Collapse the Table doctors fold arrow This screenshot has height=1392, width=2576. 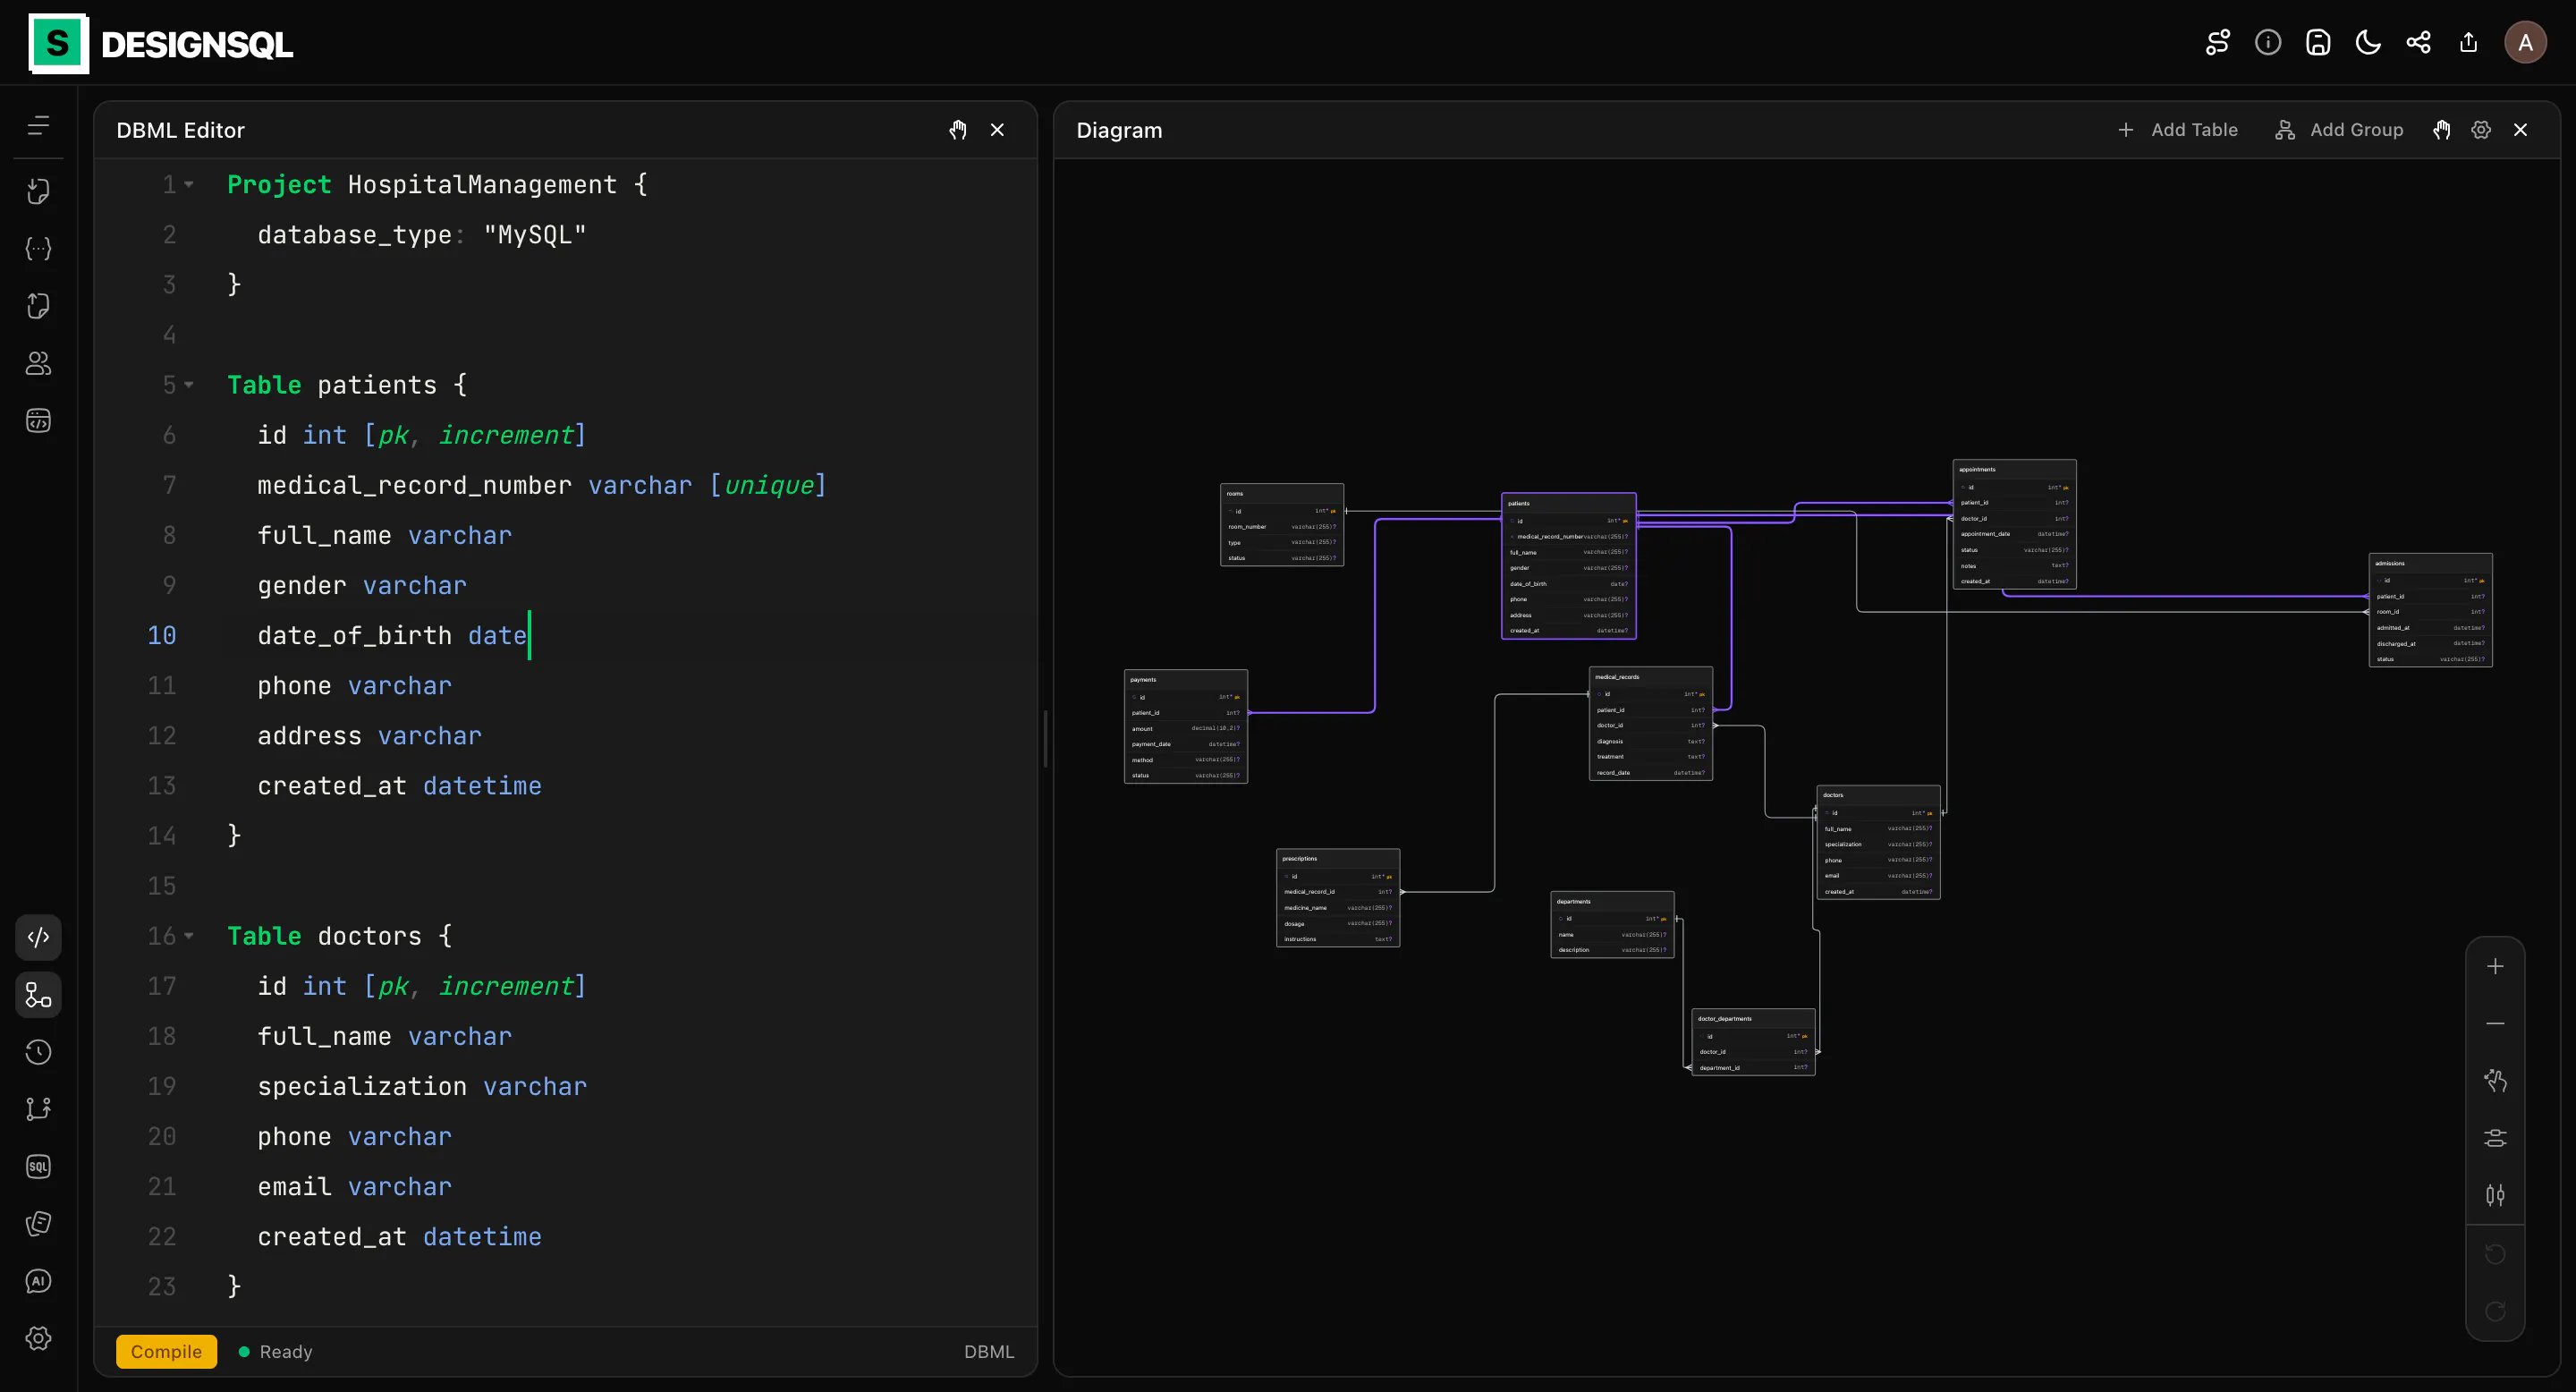pyautogui.click(x=189, y=936)
